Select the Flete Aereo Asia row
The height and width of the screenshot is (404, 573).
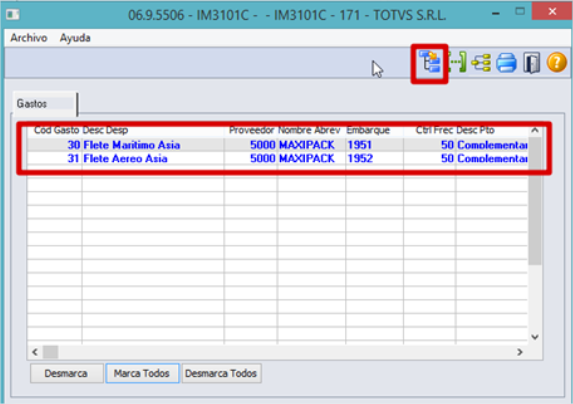click(277, 159)
